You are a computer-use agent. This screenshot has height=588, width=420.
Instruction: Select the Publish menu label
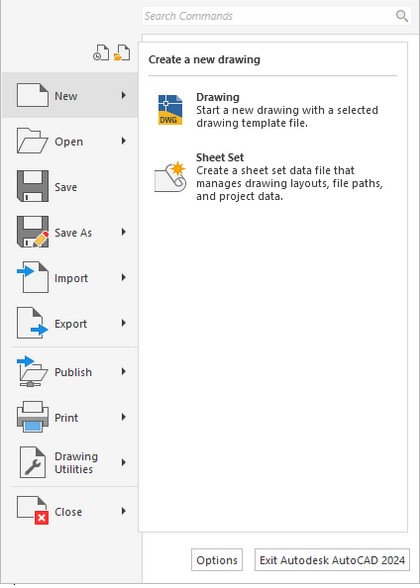click(x=73, y=372)
